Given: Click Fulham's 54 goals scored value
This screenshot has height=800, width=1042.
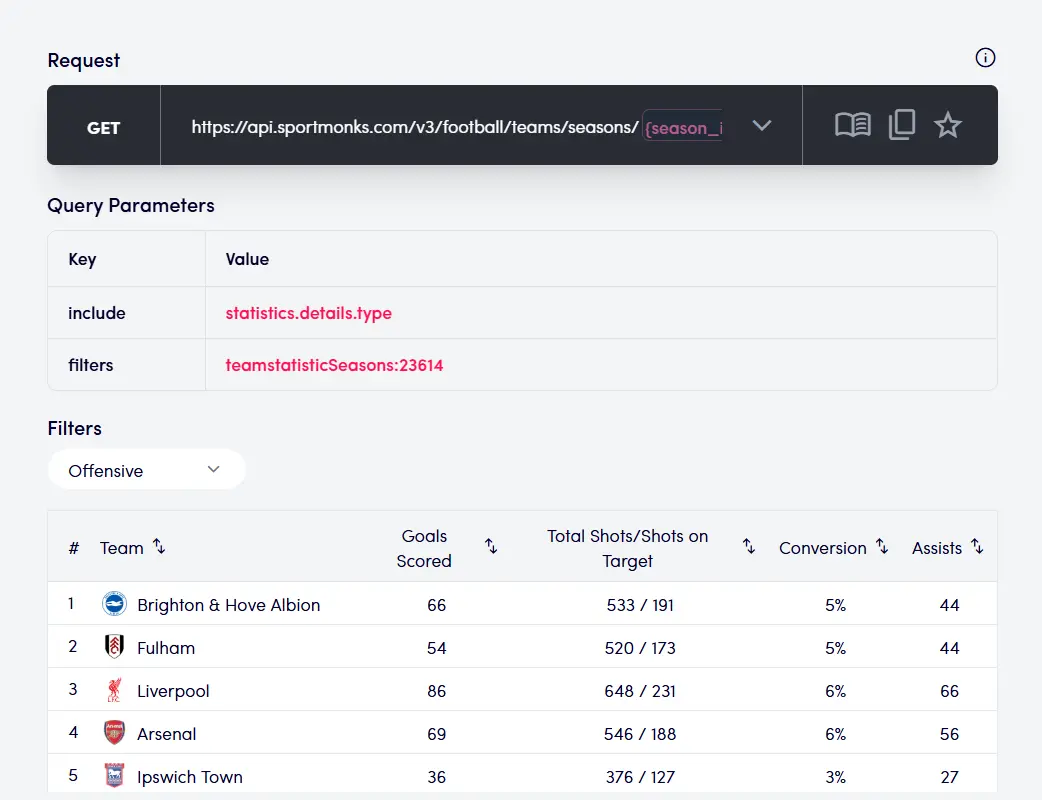Looking at the screenshot, I should point(437,649).
